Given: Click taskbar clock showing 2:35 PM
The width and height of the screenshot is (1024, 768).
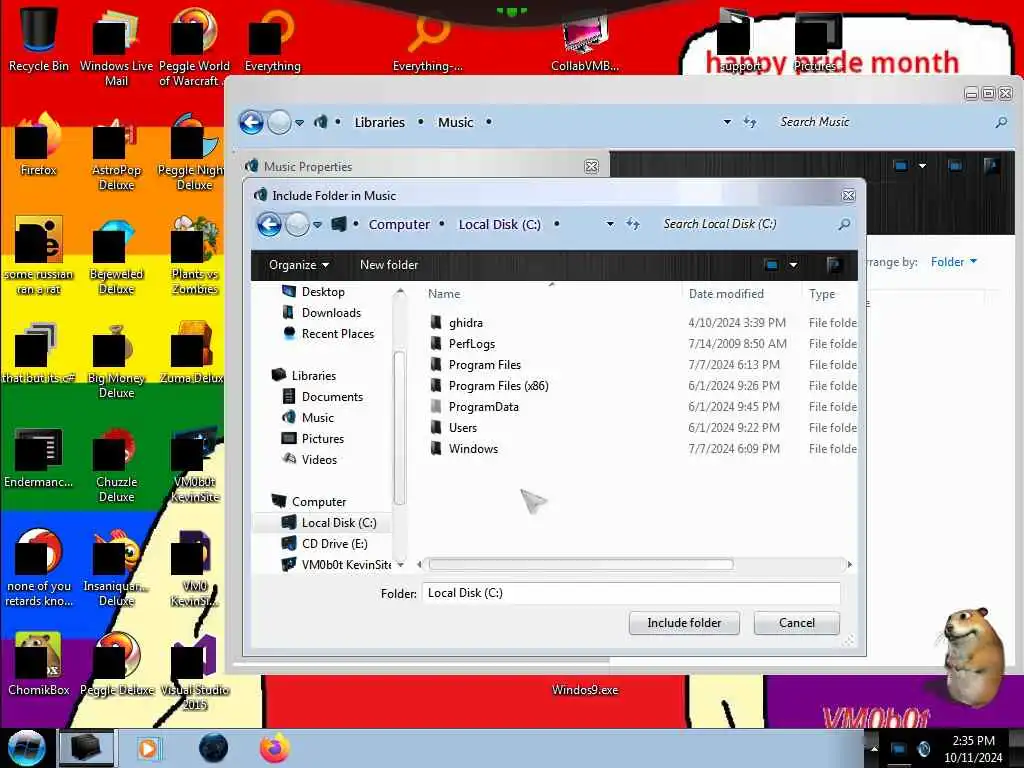Looking at the screenshot, I should [x=973, y=748].
